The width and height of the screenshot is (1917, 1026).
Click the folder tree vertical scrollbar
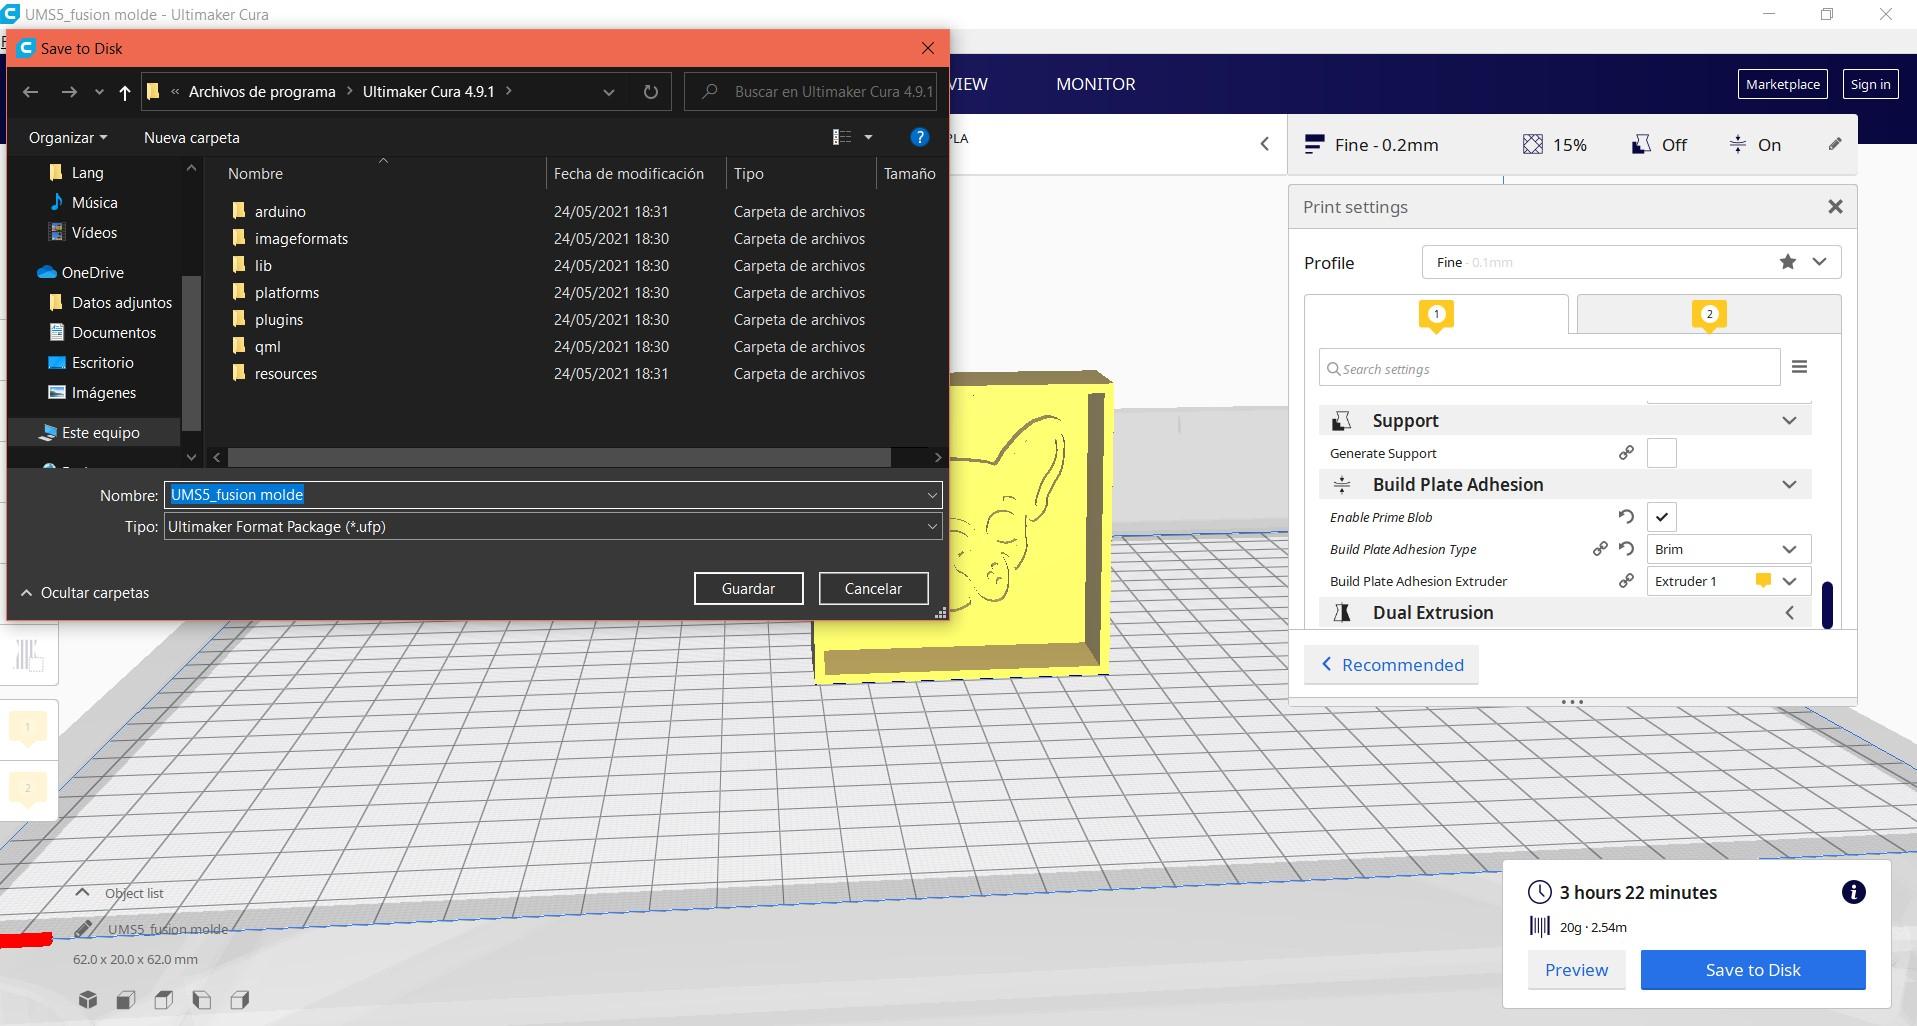point(191,353)
